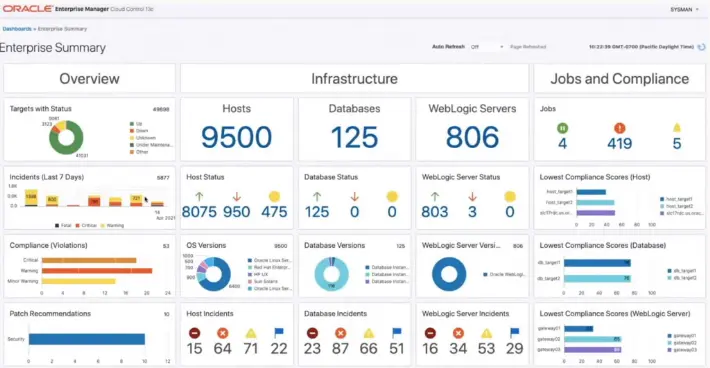Click the green up arrow in Host Status
This screenshot has height=368, width=710.
(199, 196)
